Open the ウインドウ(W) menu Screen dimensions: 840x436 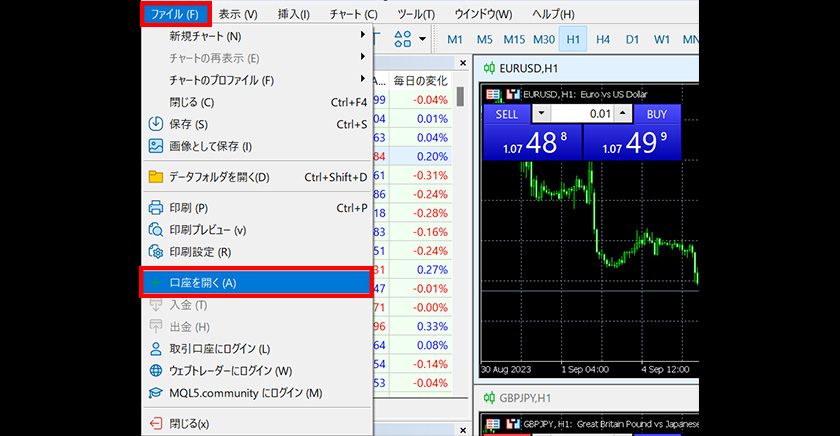point(483,14)
